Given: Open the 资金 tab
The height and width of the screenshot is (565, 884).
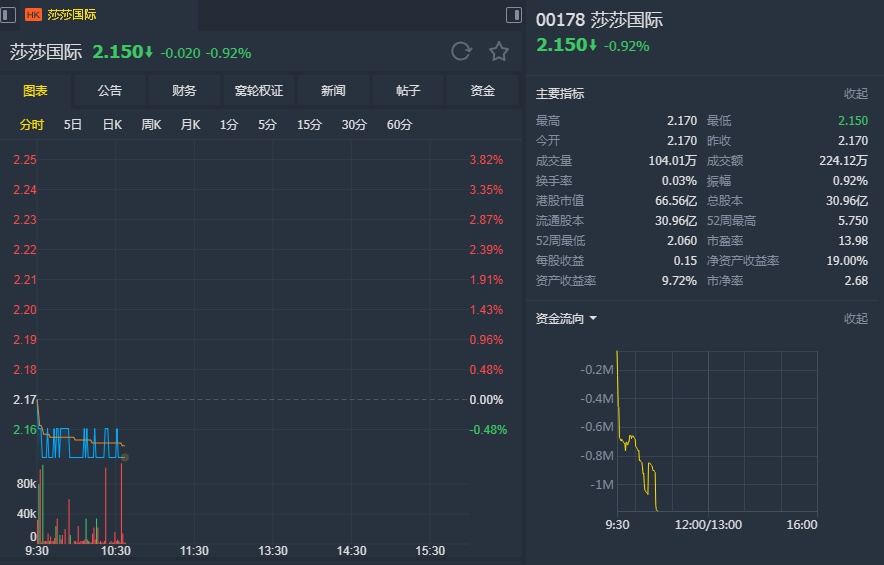Looking at the screenshot, I should click(x=483, y=91).
